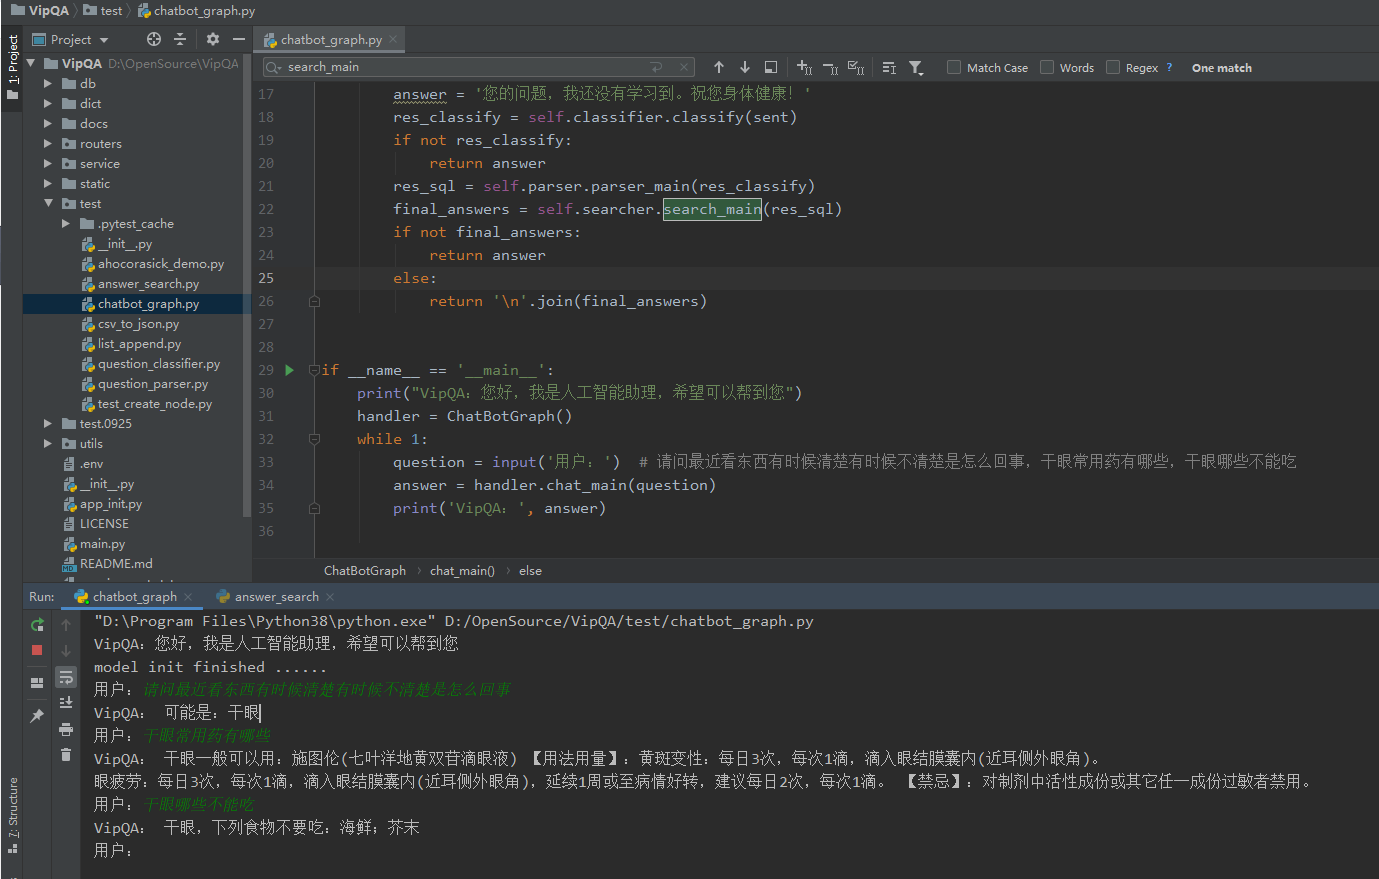
Task: Open the 1: Project side tool tab
Action: (12, 68)
